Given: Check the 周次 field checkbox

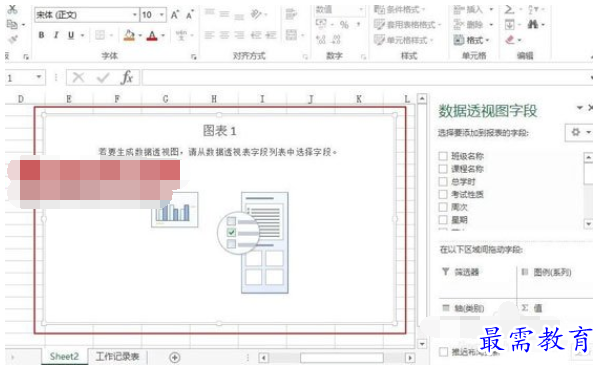Looking at the screenshot, I should [x=443, y=207].
